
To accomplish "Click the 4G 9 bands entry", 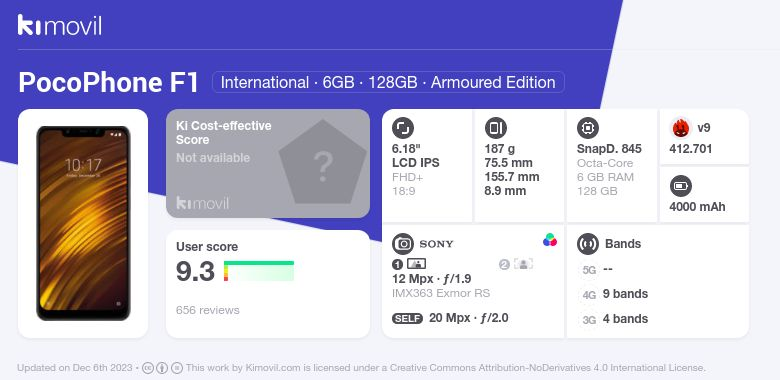I will [x=614, y=294].
